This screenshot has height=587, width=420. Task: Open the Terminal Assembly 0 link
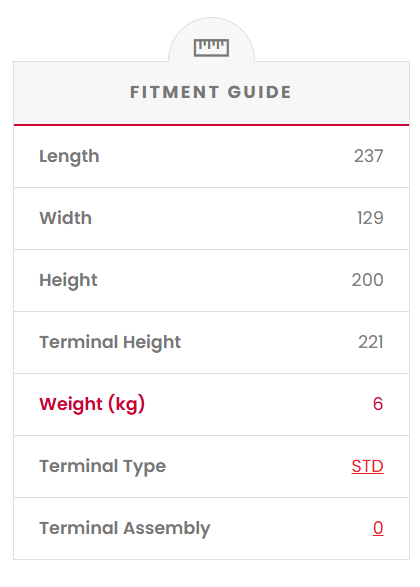(x=378, y=528)
